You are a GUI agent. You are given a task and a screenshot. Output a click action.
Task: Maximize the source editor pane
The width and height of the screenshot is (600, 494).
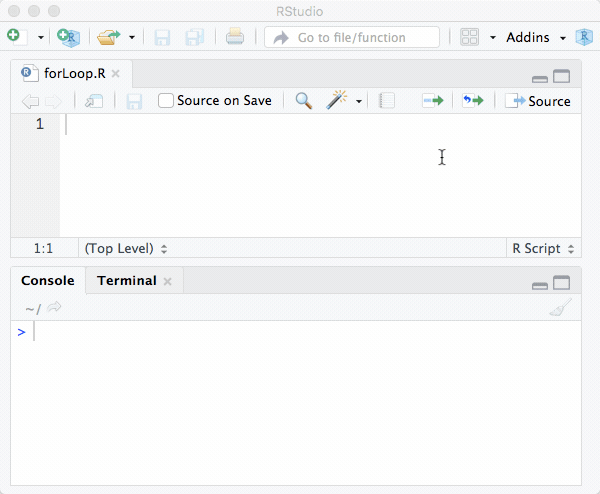(x=561, y=77)
